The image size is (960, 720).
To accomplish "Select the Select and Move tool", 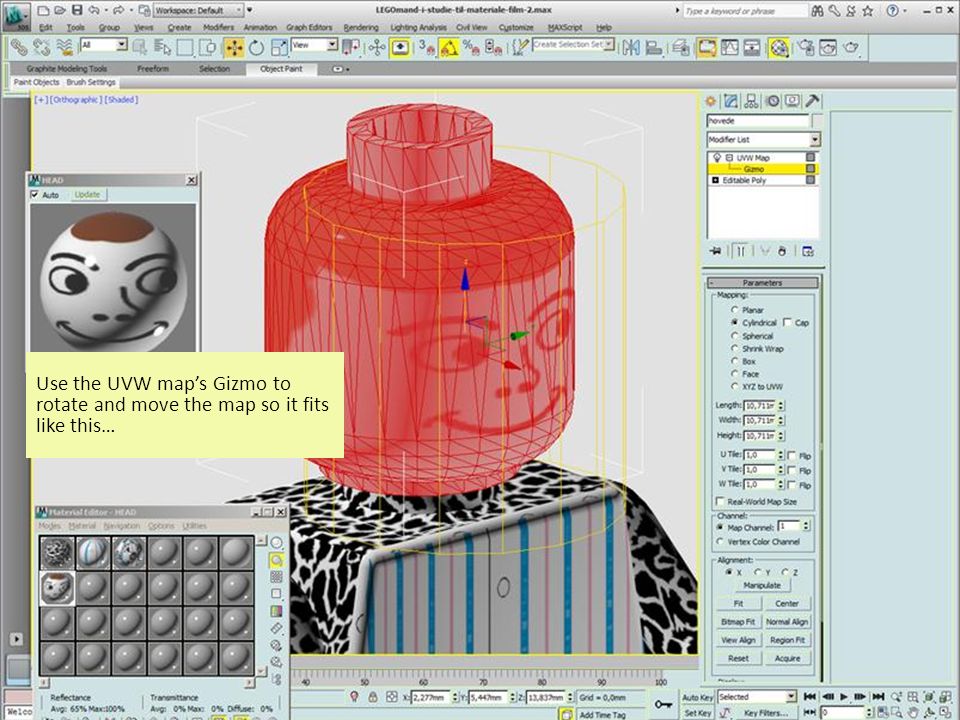I will pos(234,47).
